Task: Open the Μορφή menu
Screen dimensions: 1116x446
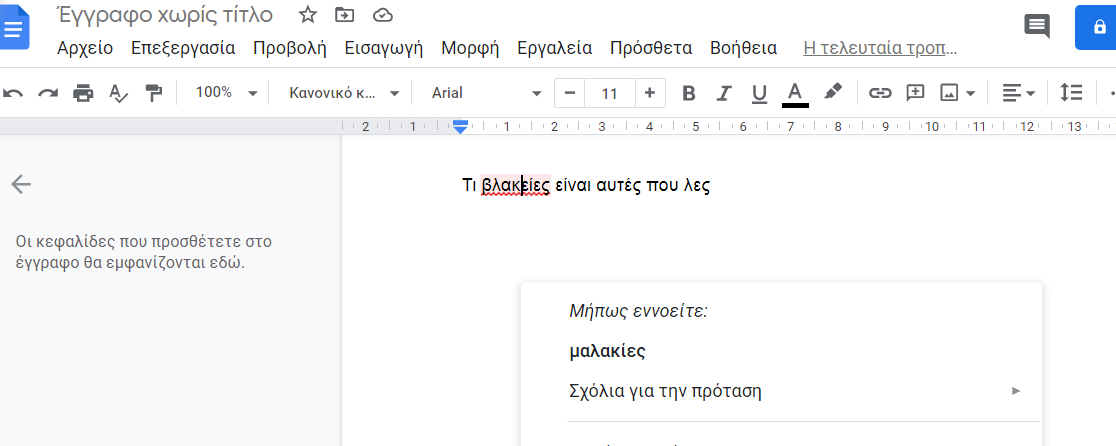Action: [470, 48]
